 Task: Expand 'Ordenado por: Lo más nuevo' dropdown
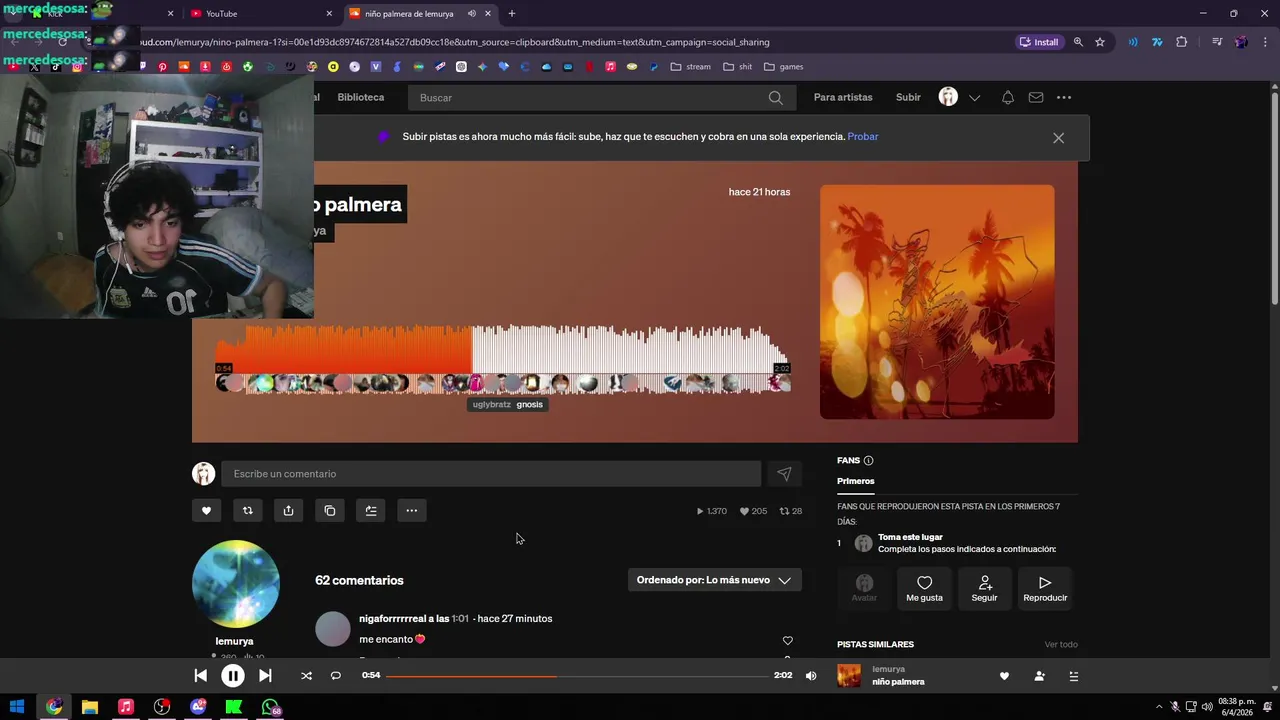[x=714, y=580]
